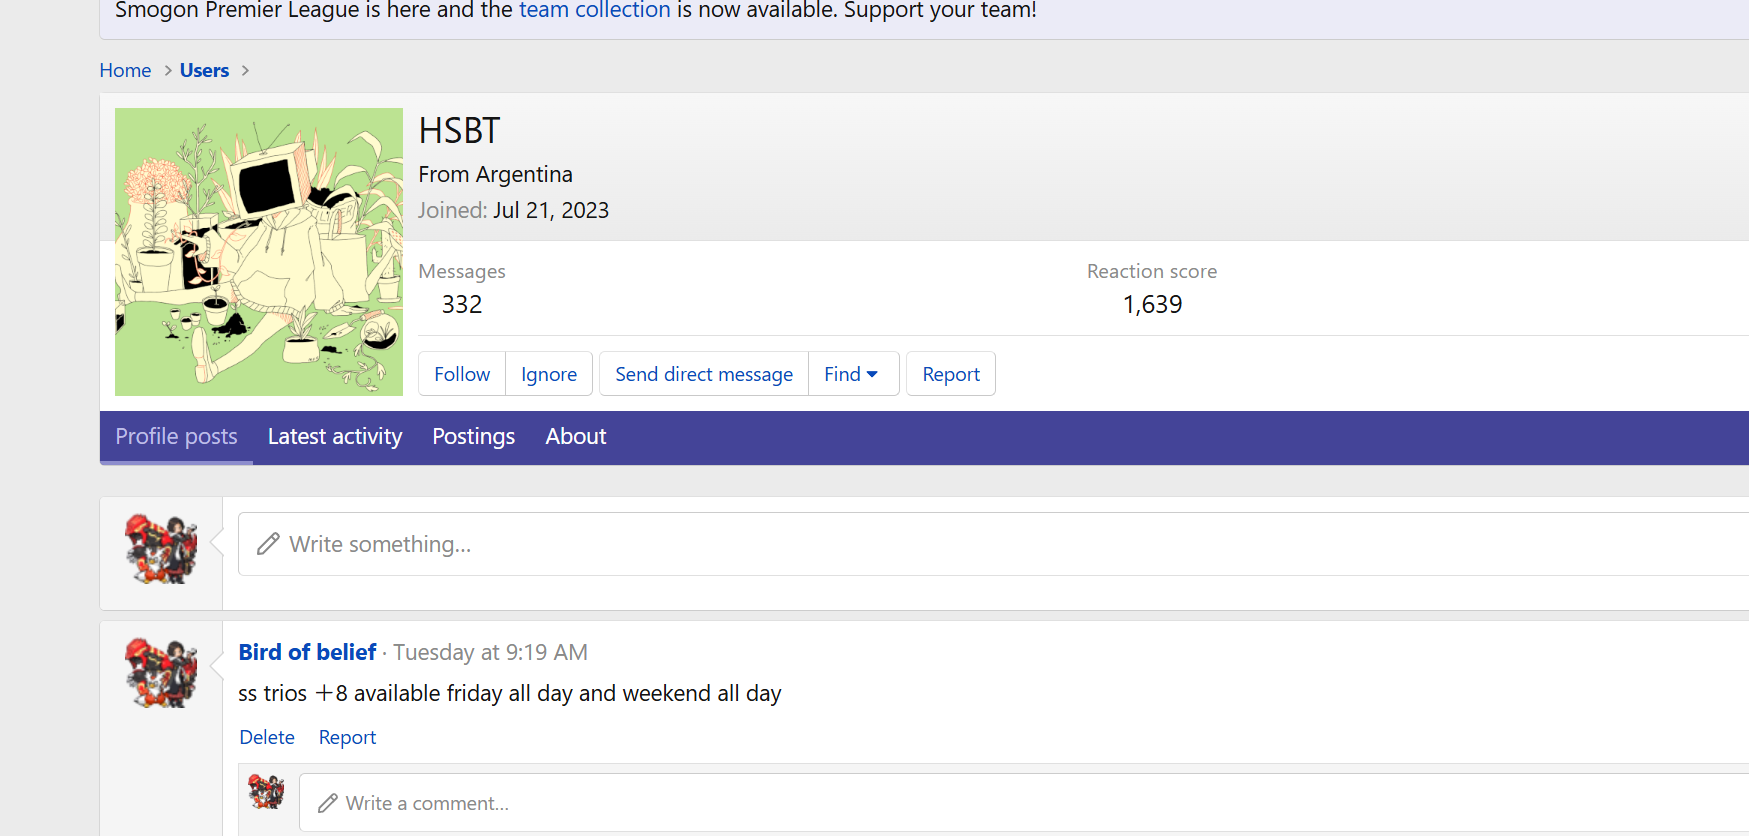Report the ss trios profile post

click(347, 737)
